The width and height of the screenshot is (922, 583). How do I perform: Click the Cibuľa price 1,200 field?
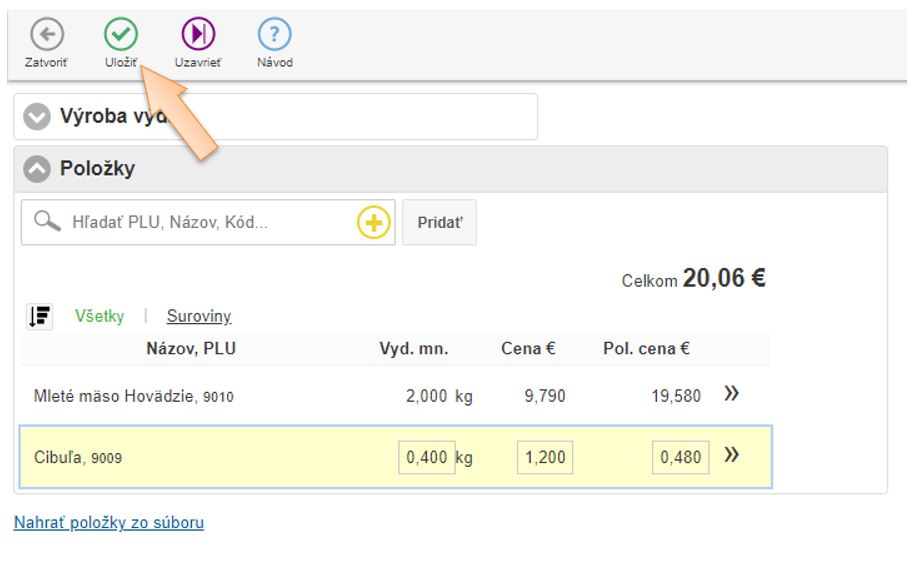point(545,458)
